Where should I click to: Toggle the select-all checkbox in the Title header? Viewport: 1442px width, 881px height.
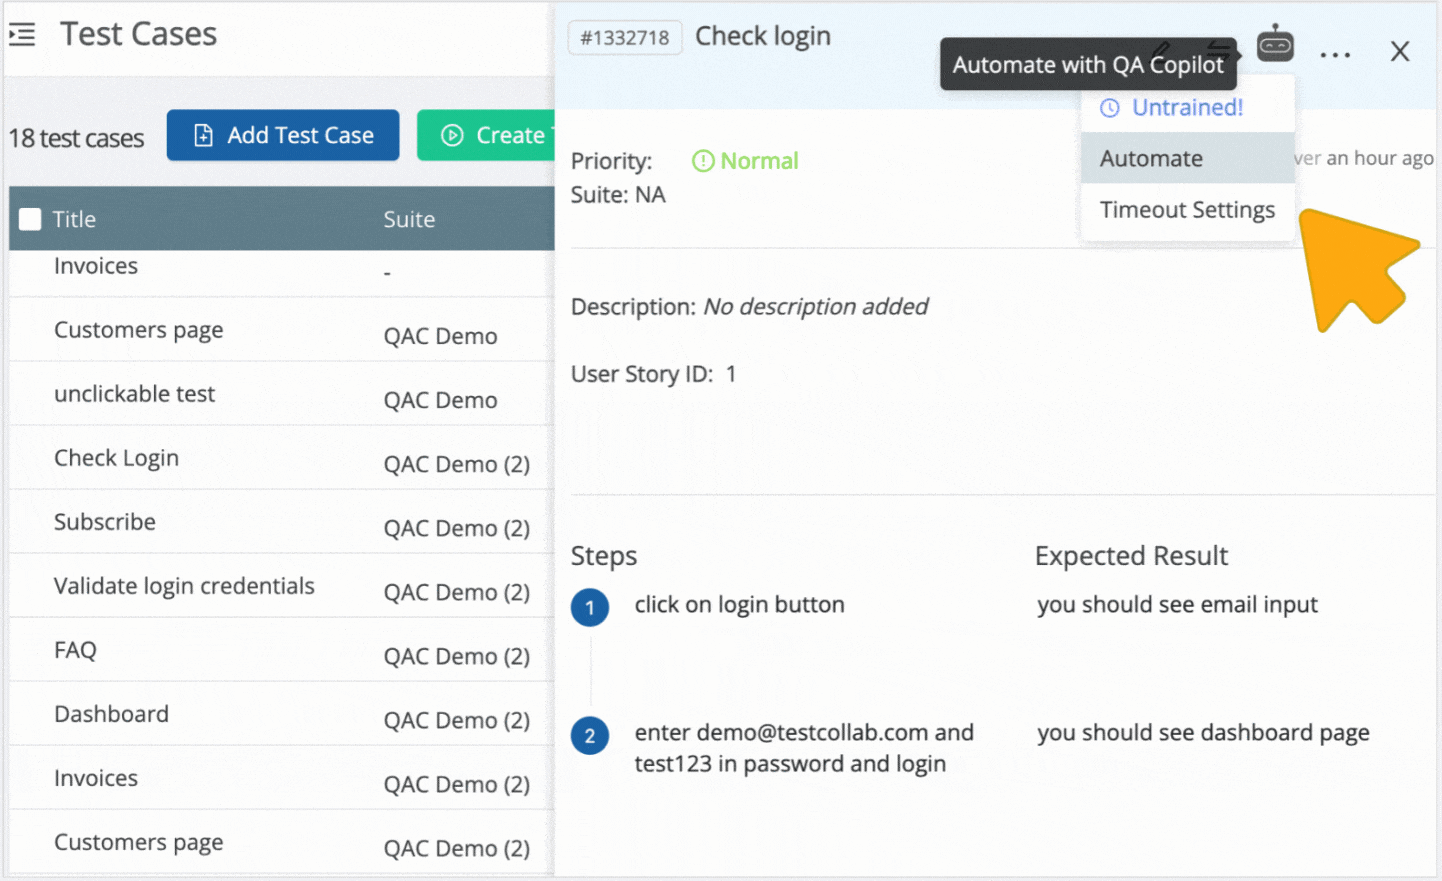(x=29, y=218)
